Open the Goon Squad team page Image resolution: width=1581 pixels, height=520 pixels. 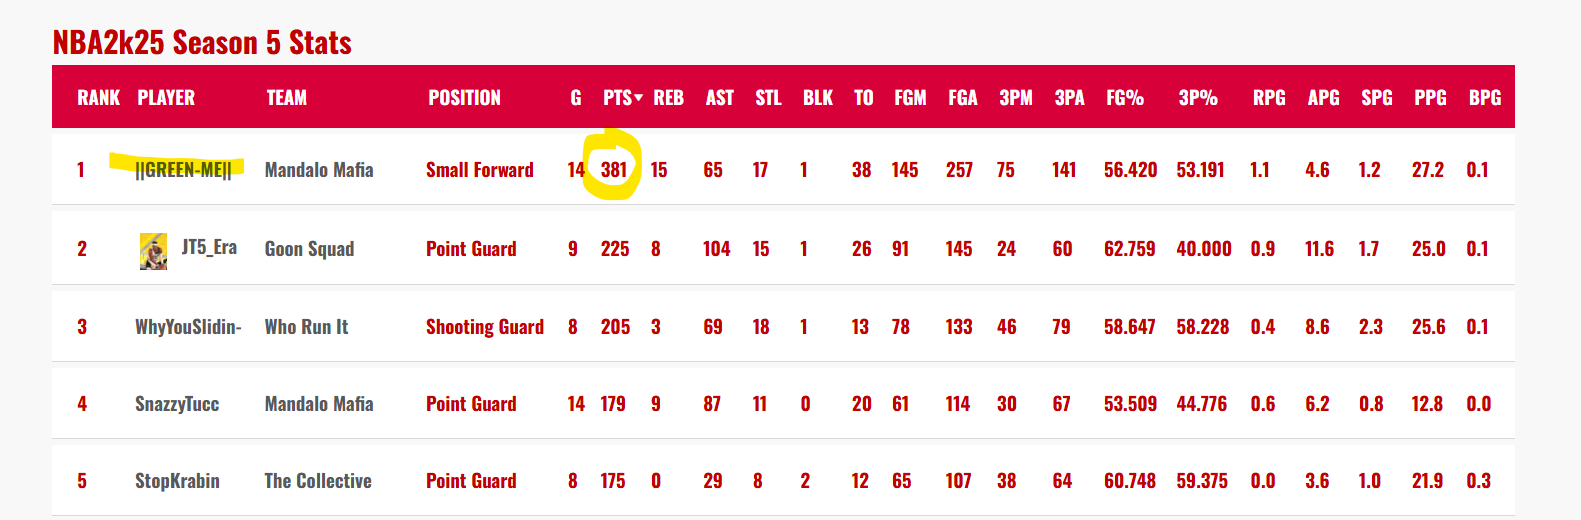coord(309,249)
